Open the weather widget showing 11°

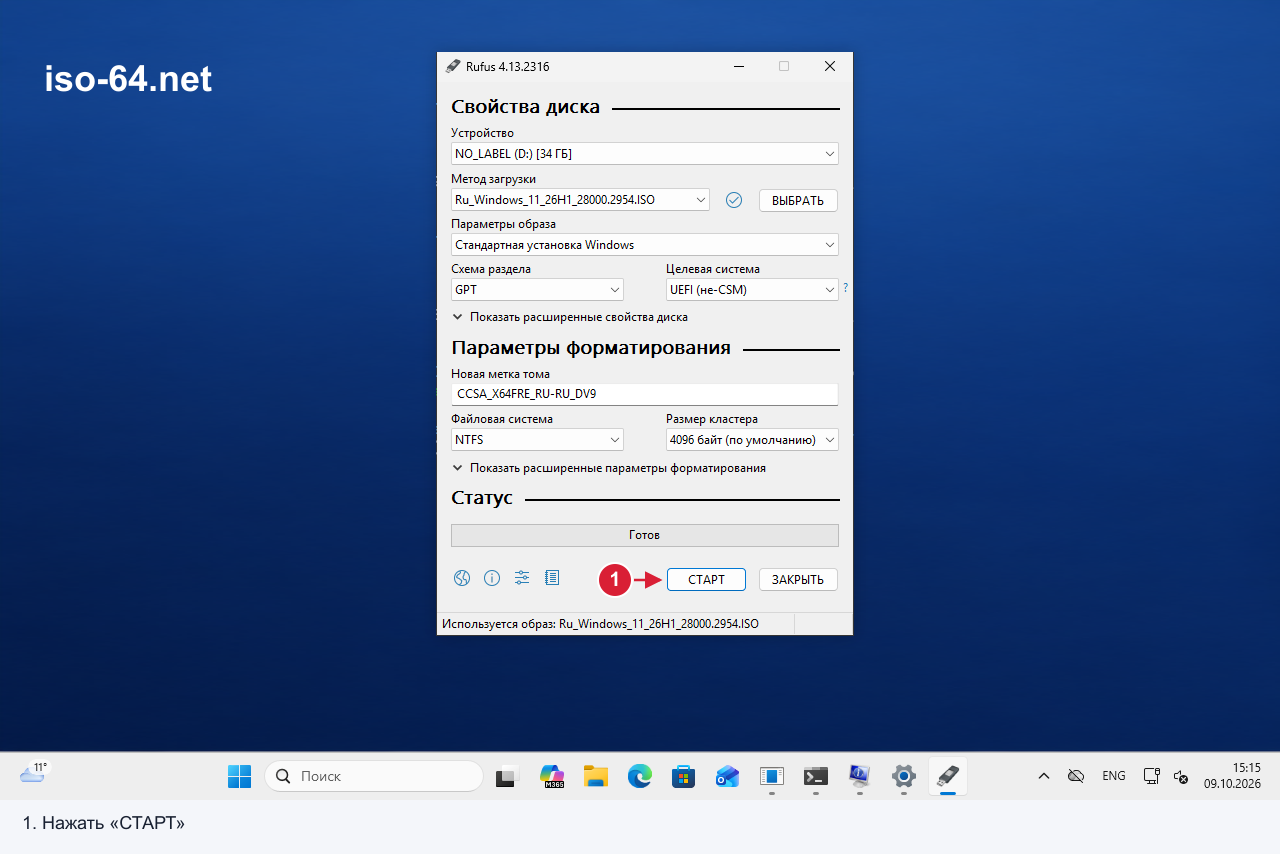34,773
